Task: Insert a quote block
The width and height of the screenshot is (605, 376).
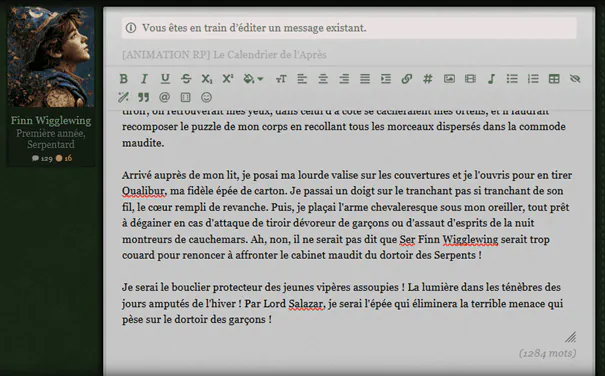Action: [x=144, y=97]
